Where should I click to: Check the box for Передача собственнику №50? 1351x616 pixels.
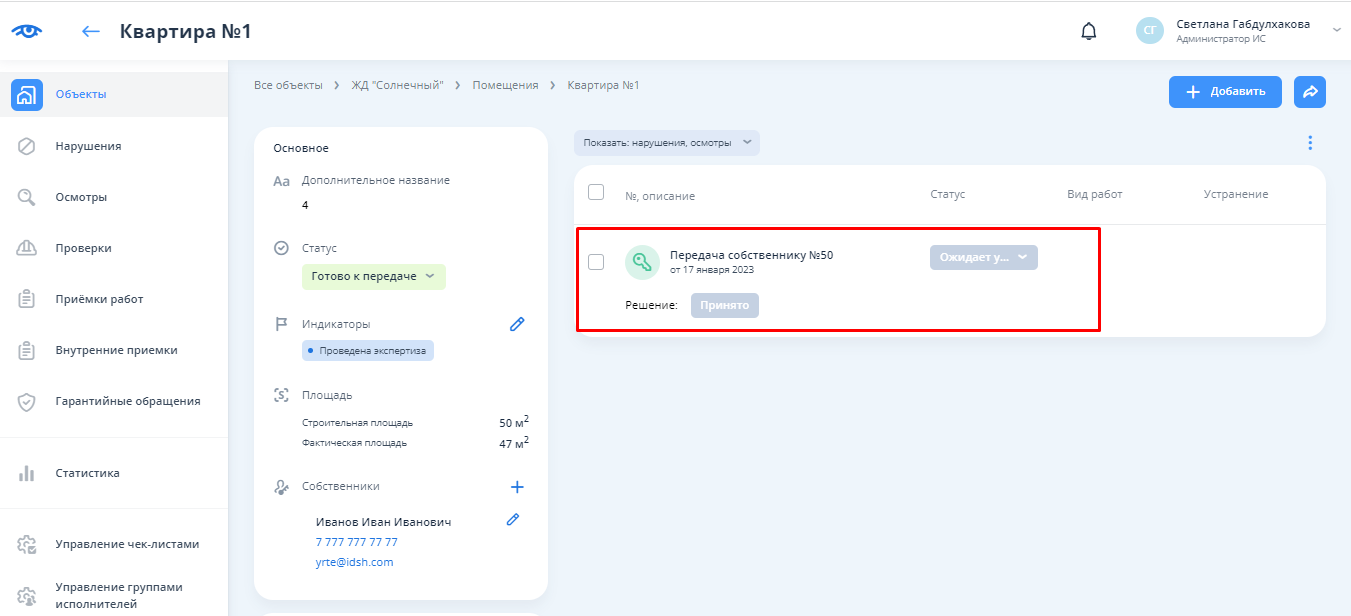click(x=596, y=262)
